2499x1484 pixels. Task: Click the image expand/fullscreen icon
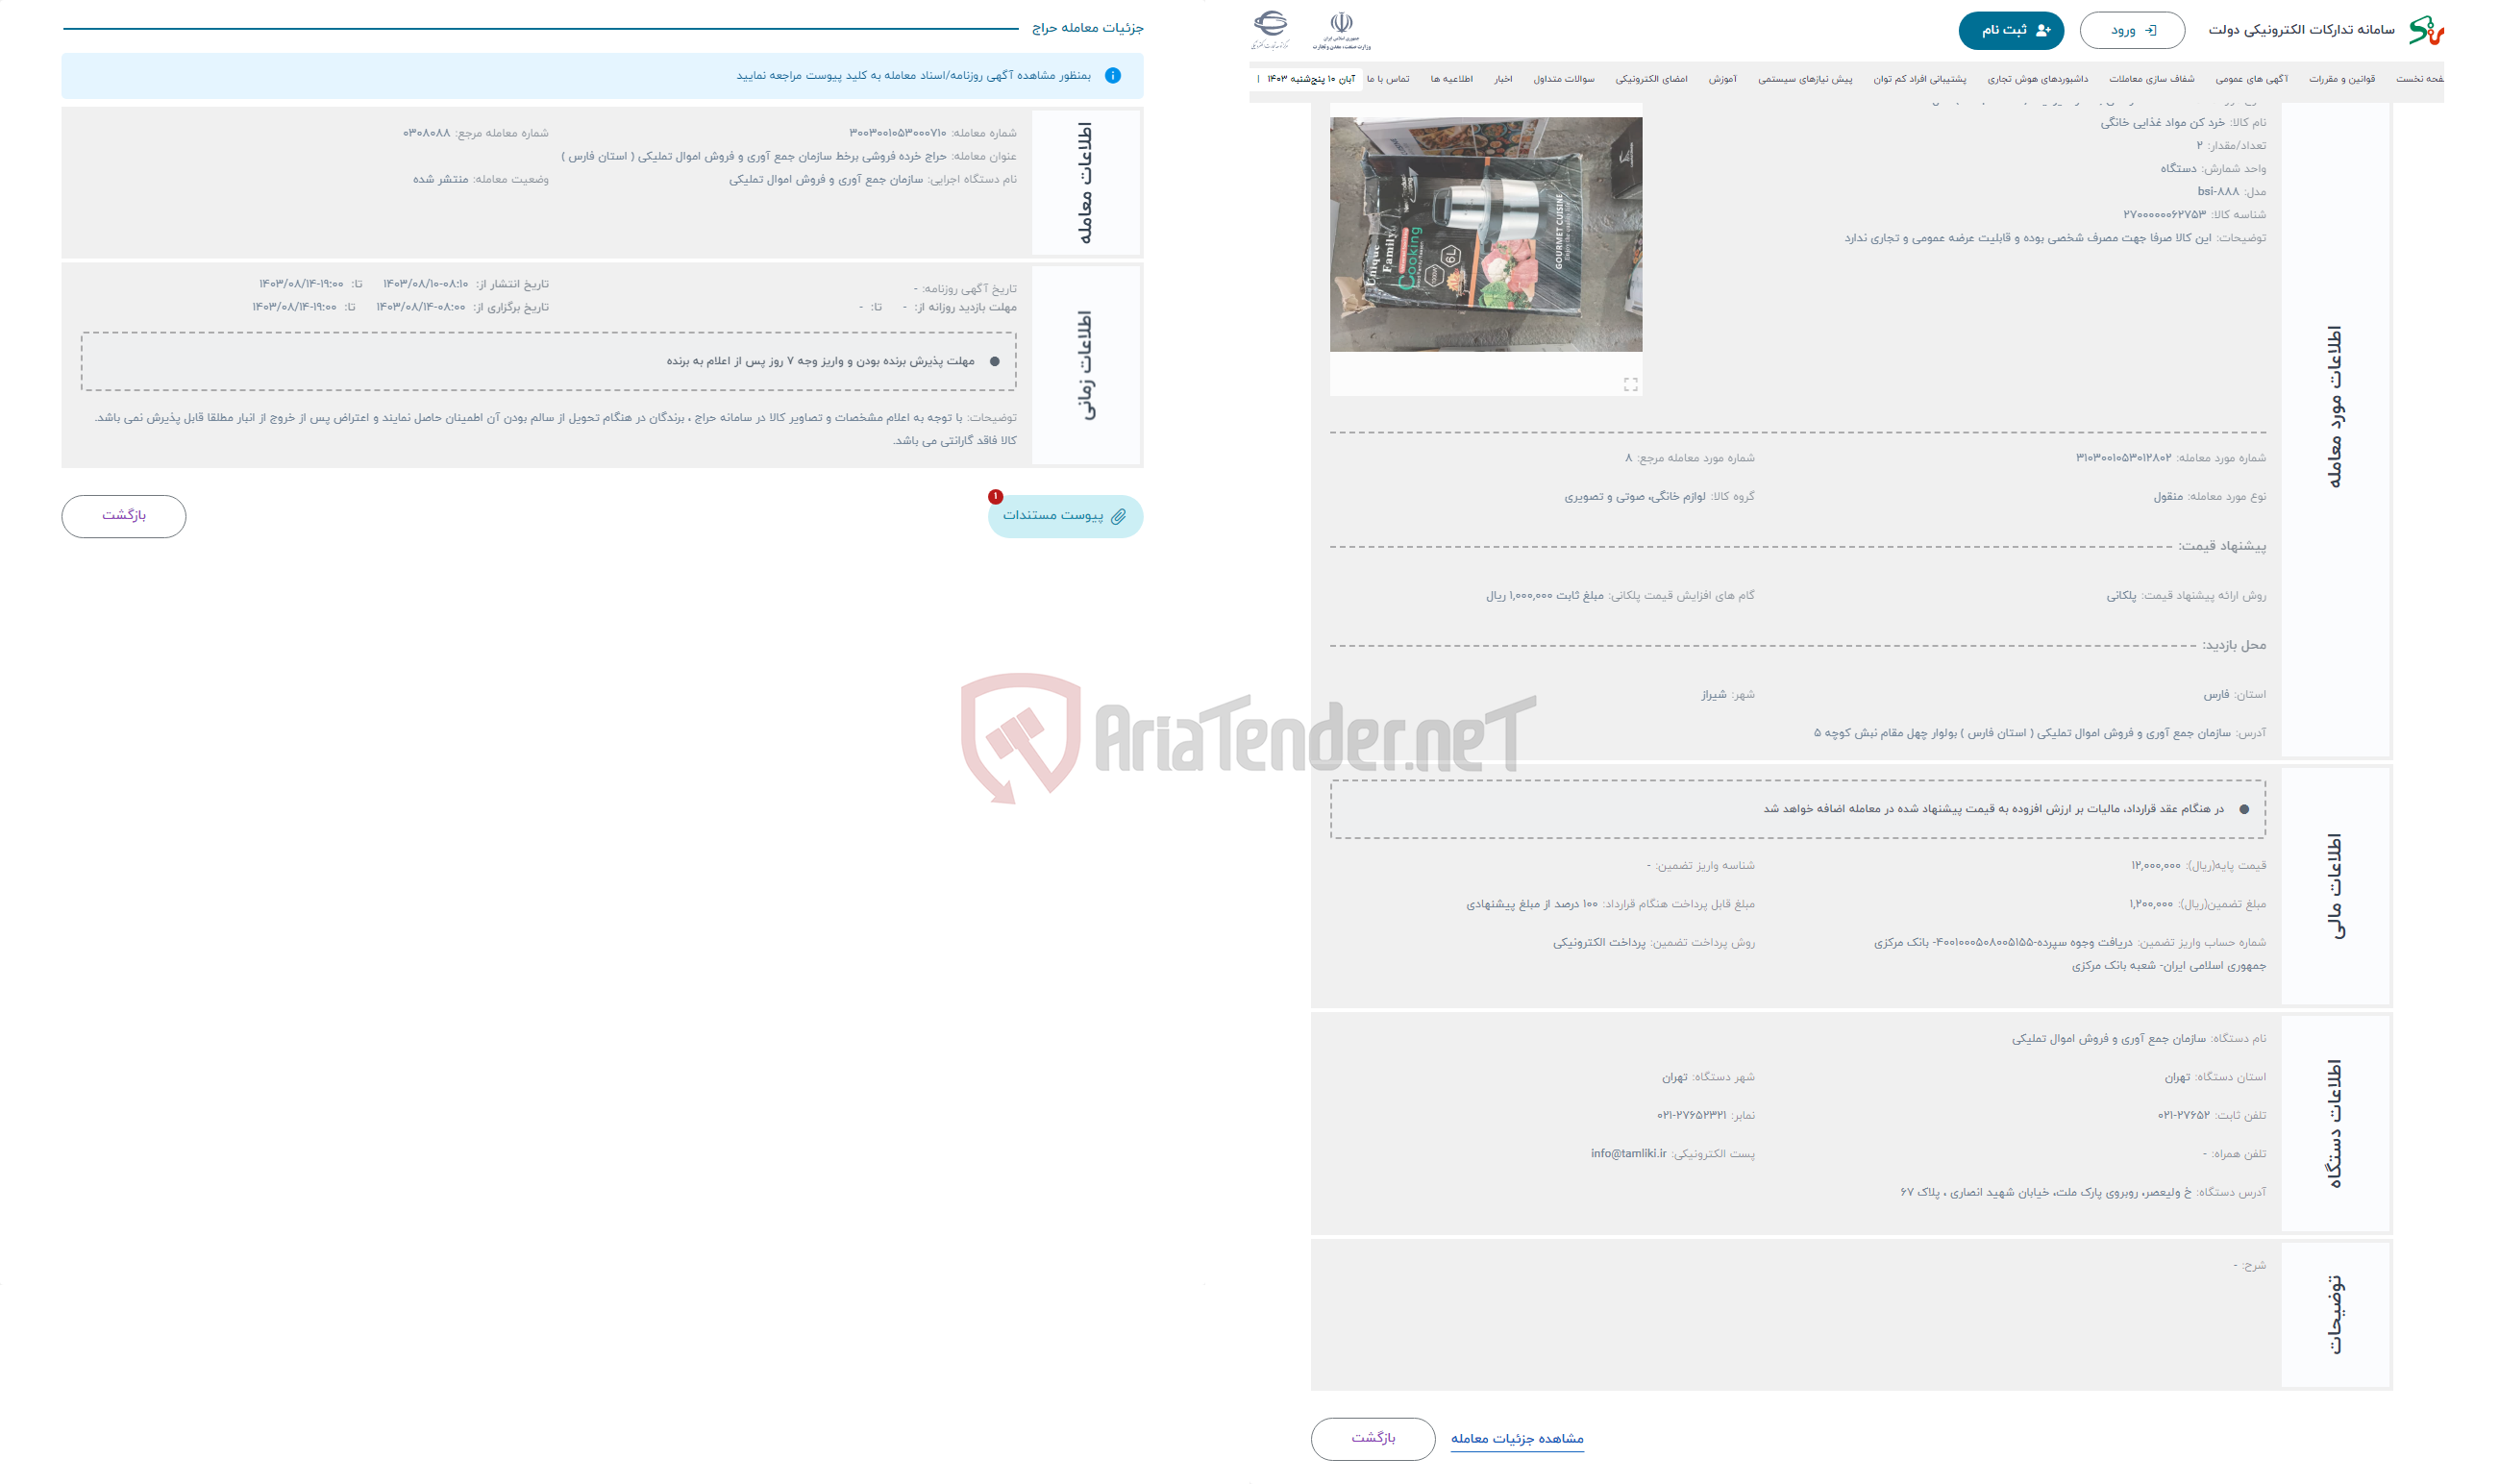click(1623, 385)
